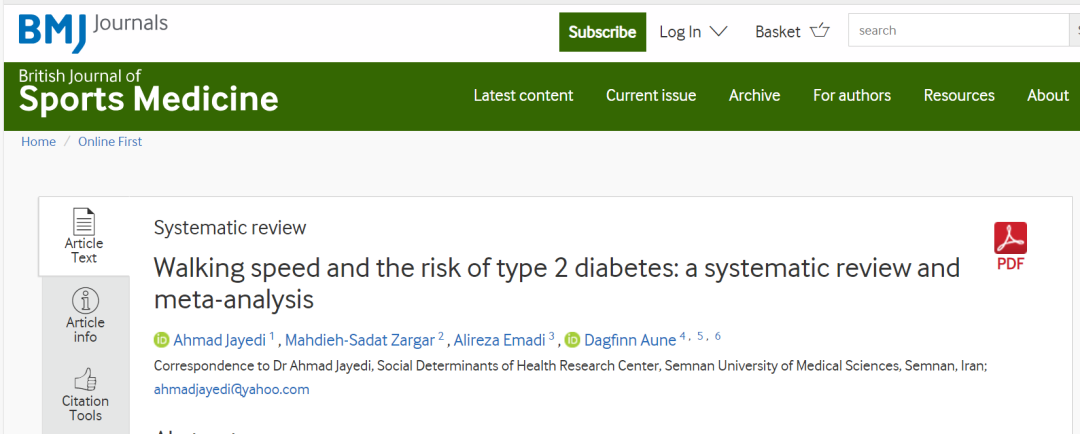Click the Home breadcrumb link
This screenshot has height=434, width=1080.
38,142
